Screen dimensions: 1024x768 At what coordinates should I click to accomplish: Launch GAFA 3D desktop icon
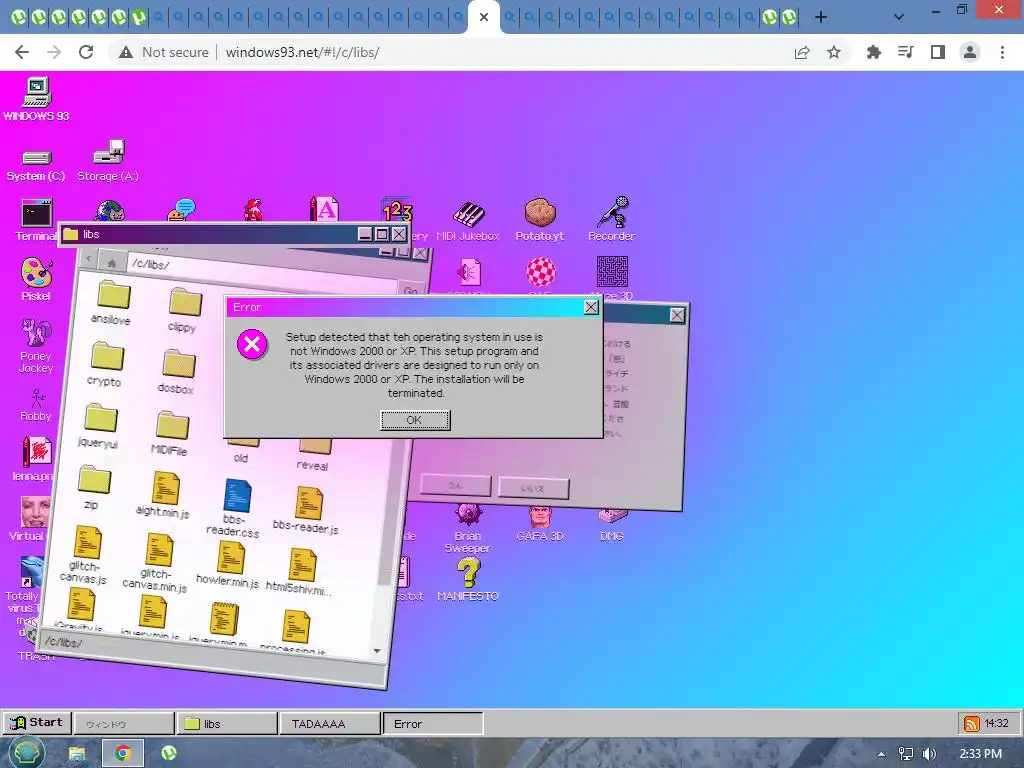(539, 525)
